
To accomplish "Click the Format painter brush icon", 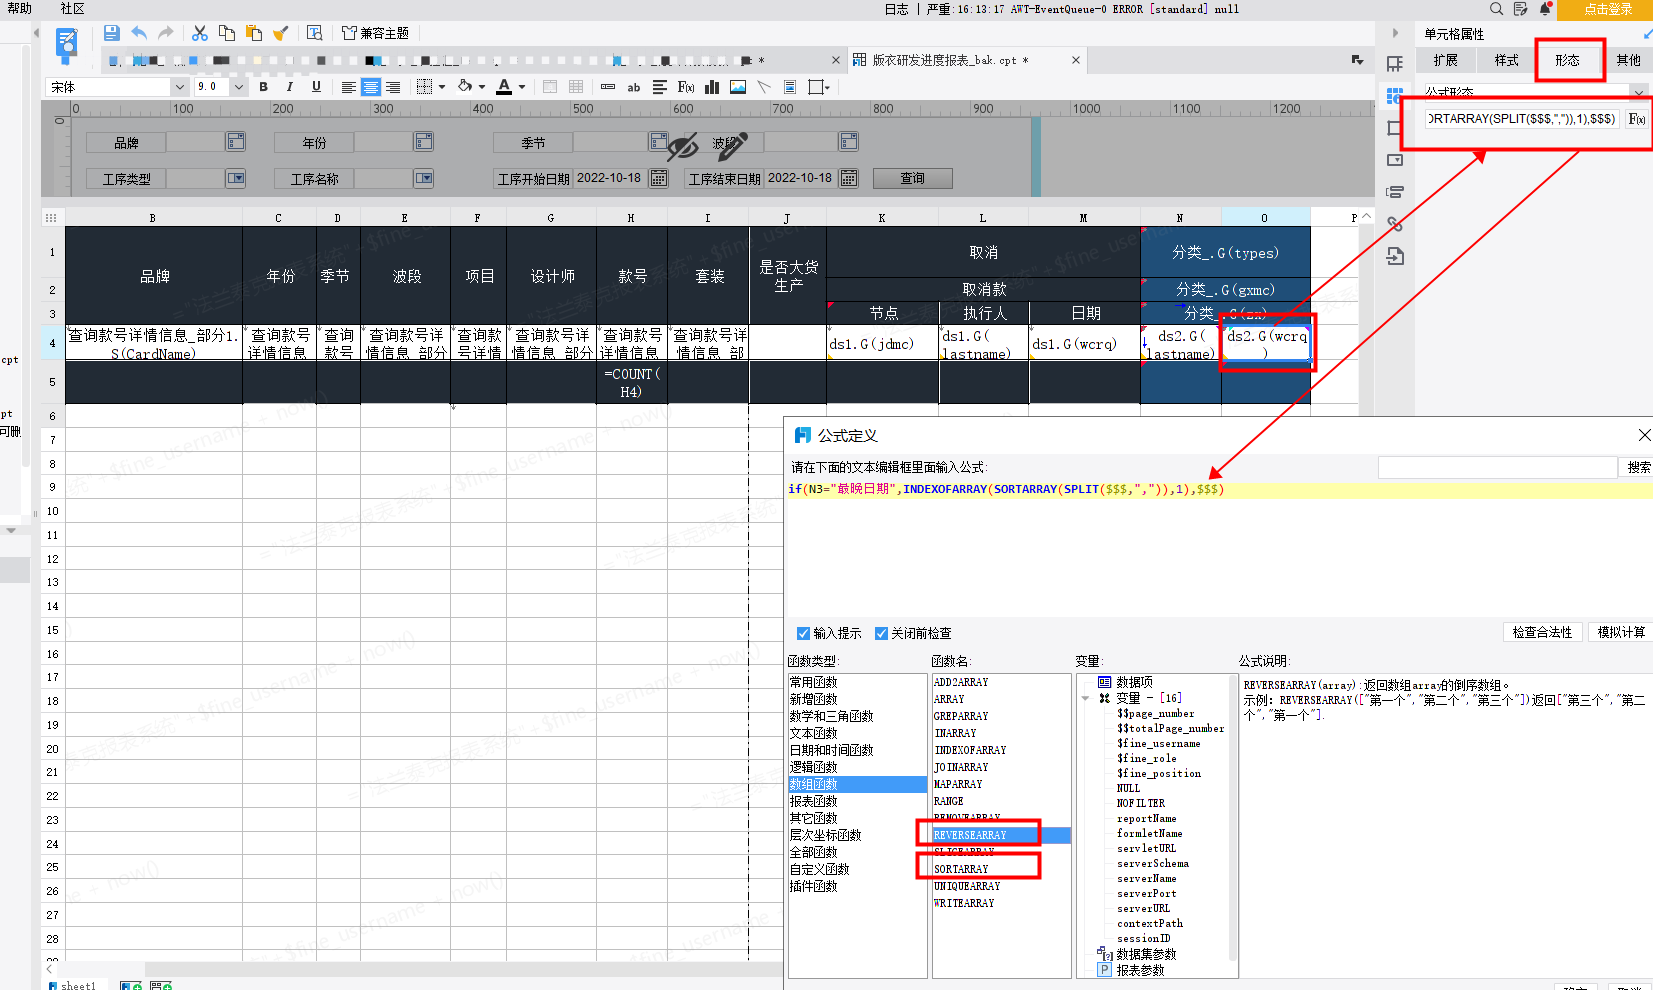I will (x=281, y=33).
